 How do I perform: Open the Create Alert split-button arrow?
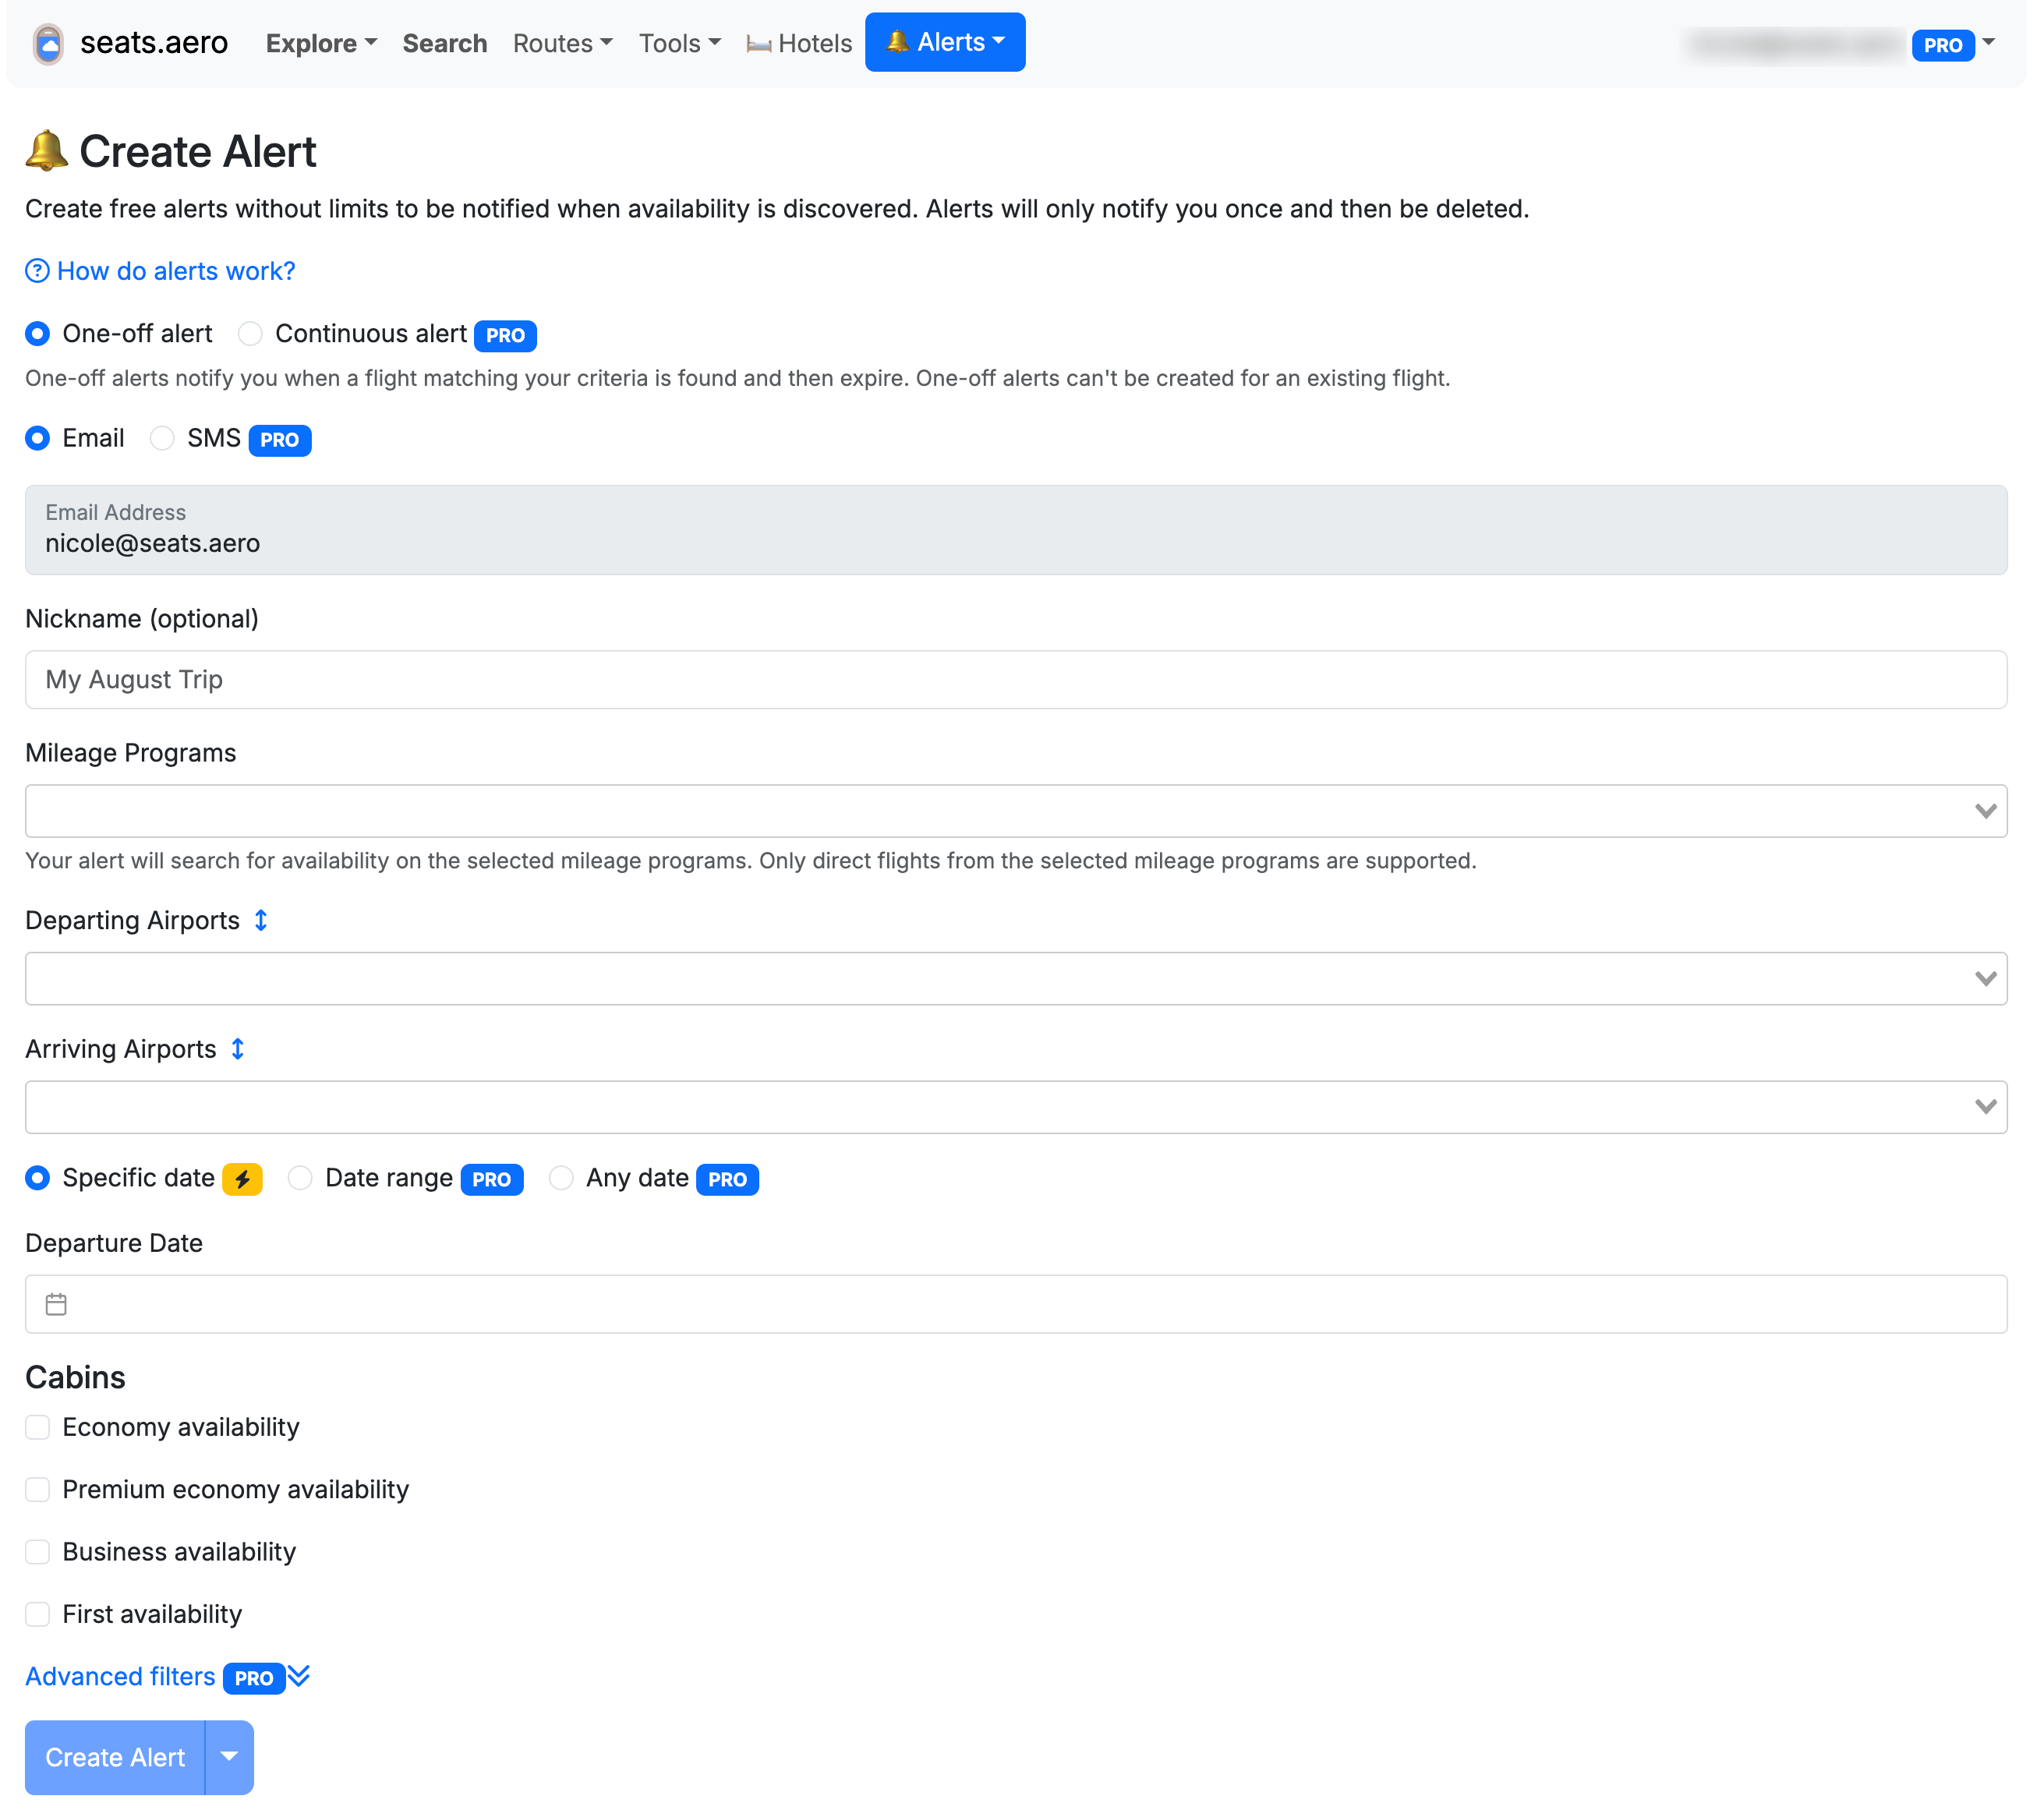(x=229, y=1757)
